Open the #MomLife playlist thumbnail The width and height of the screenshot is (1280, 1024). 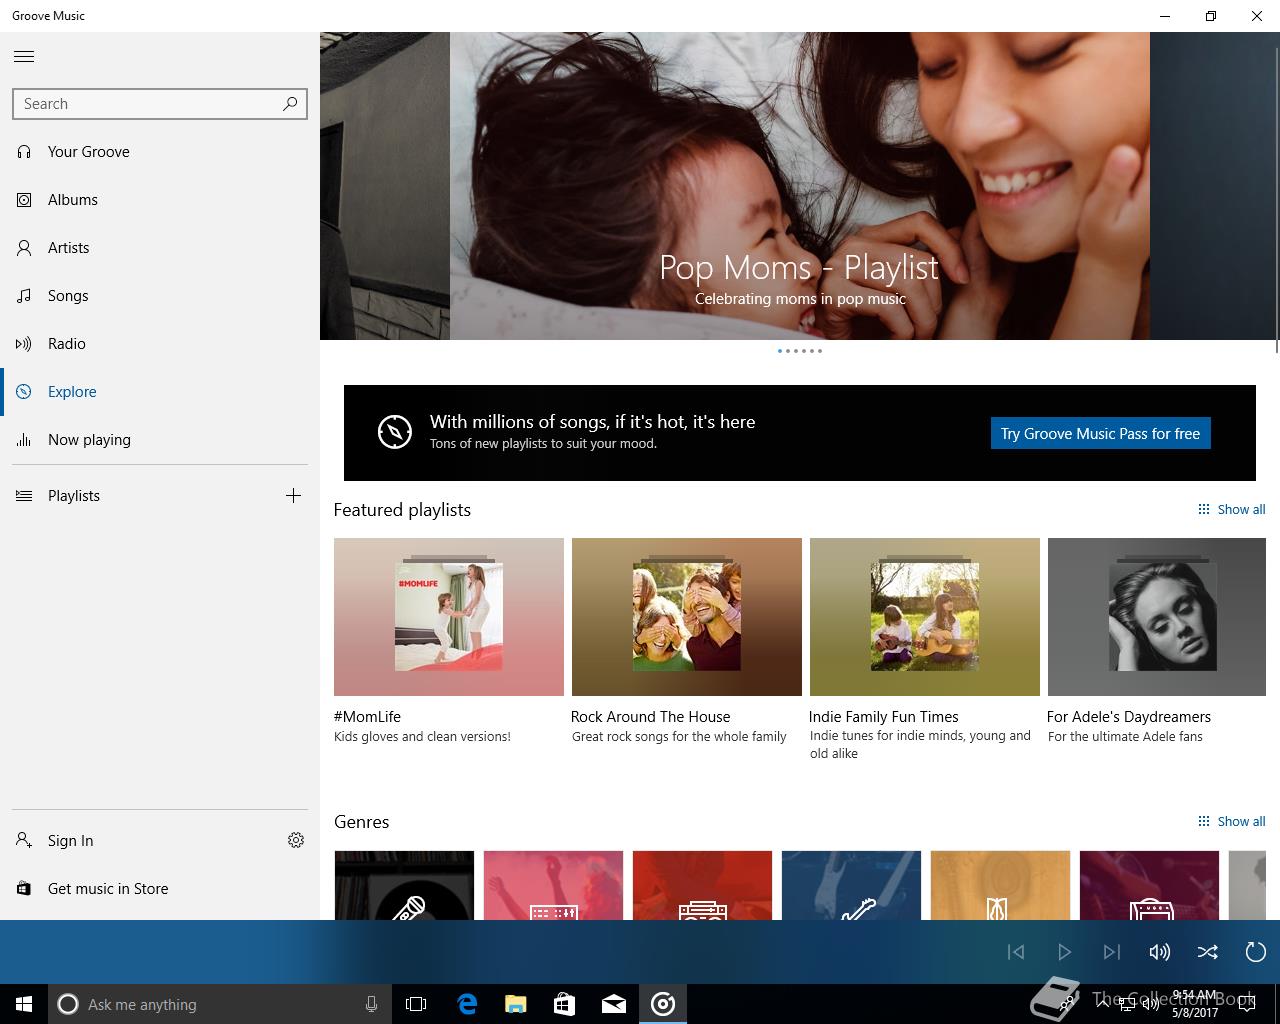449,617
